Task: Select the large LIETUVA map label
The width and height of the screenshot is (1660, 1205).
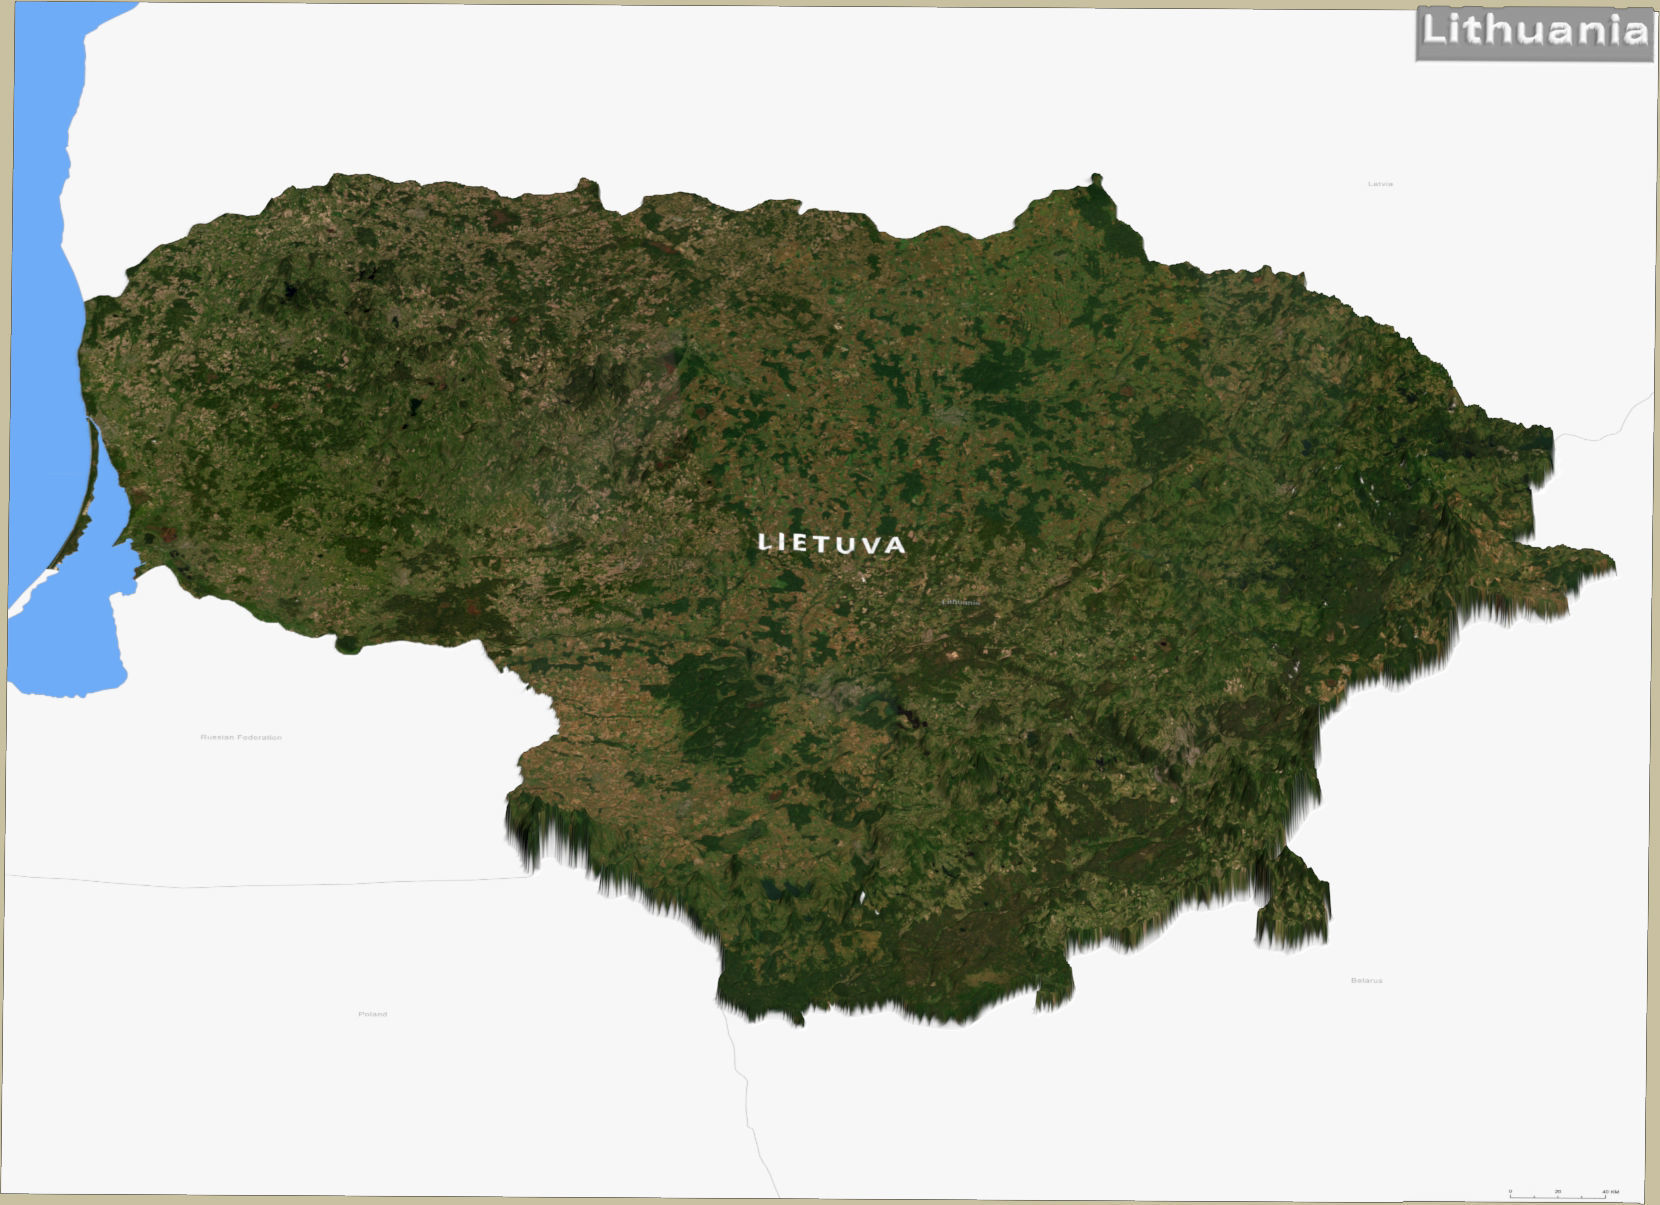Action: 832,543
